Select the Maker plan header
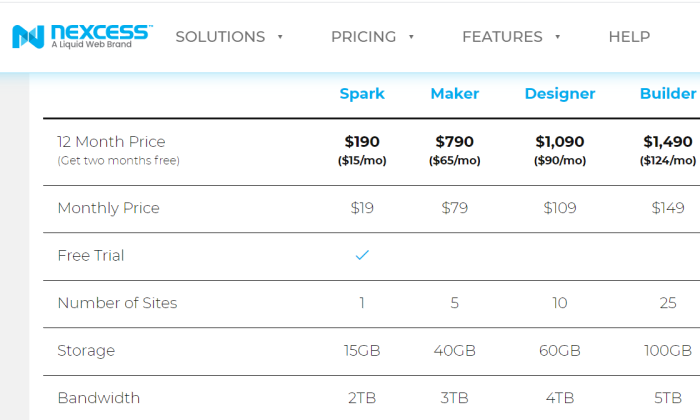Screen dimensions: 700x420 tap(454, 94)
